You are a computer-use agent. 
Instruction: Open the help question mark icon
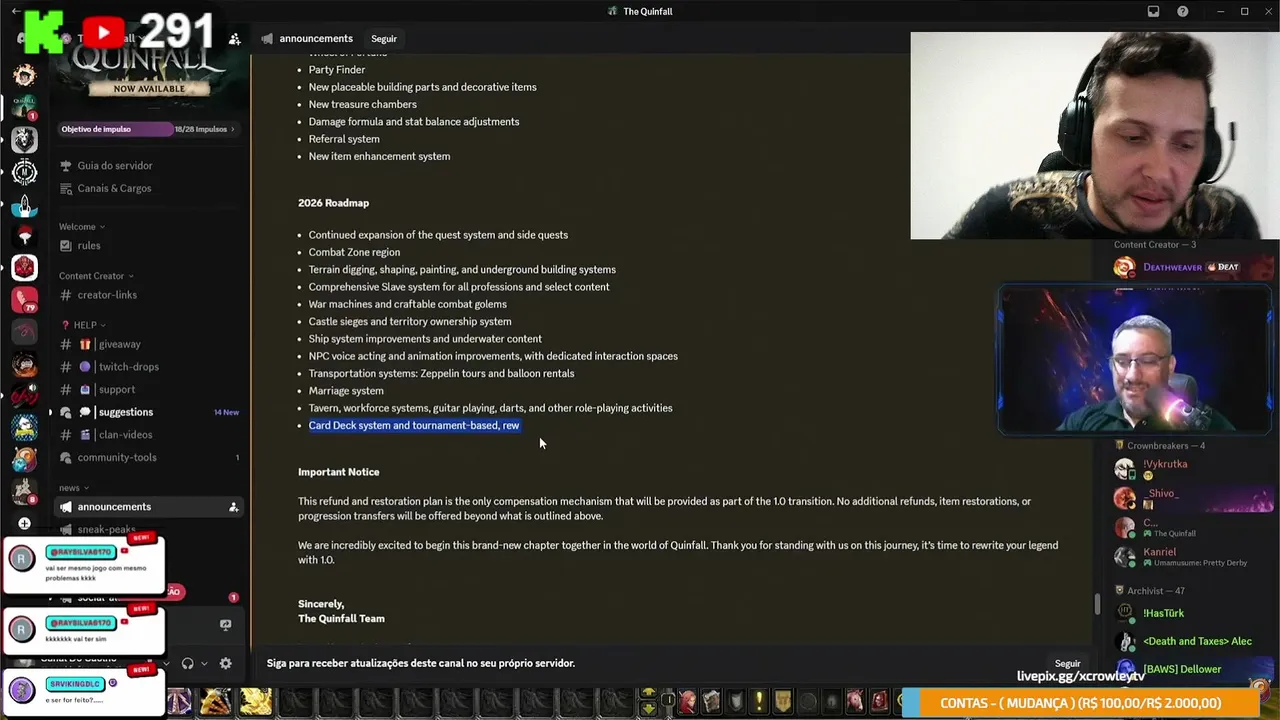click(x=1183, y=11)
